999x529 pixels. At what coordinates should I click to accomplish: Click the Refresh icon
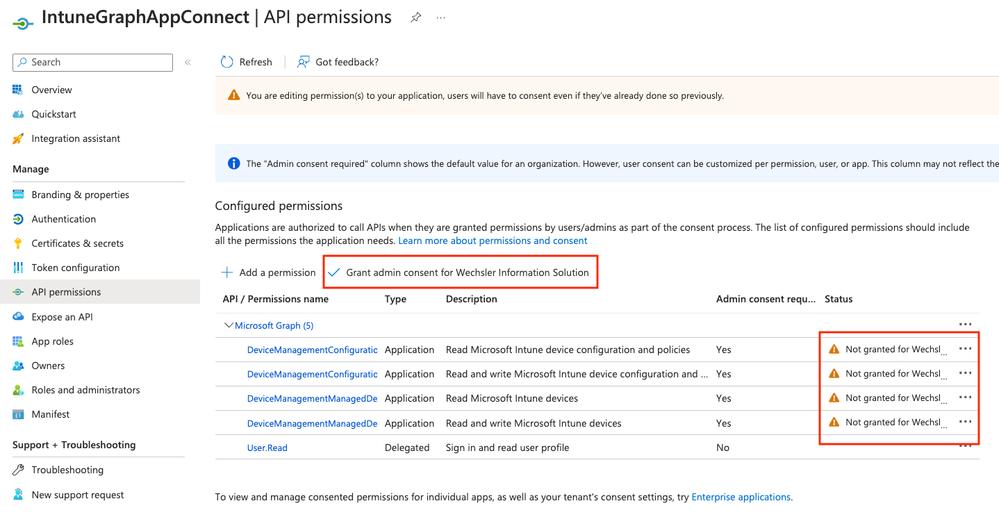click(227, 62)
